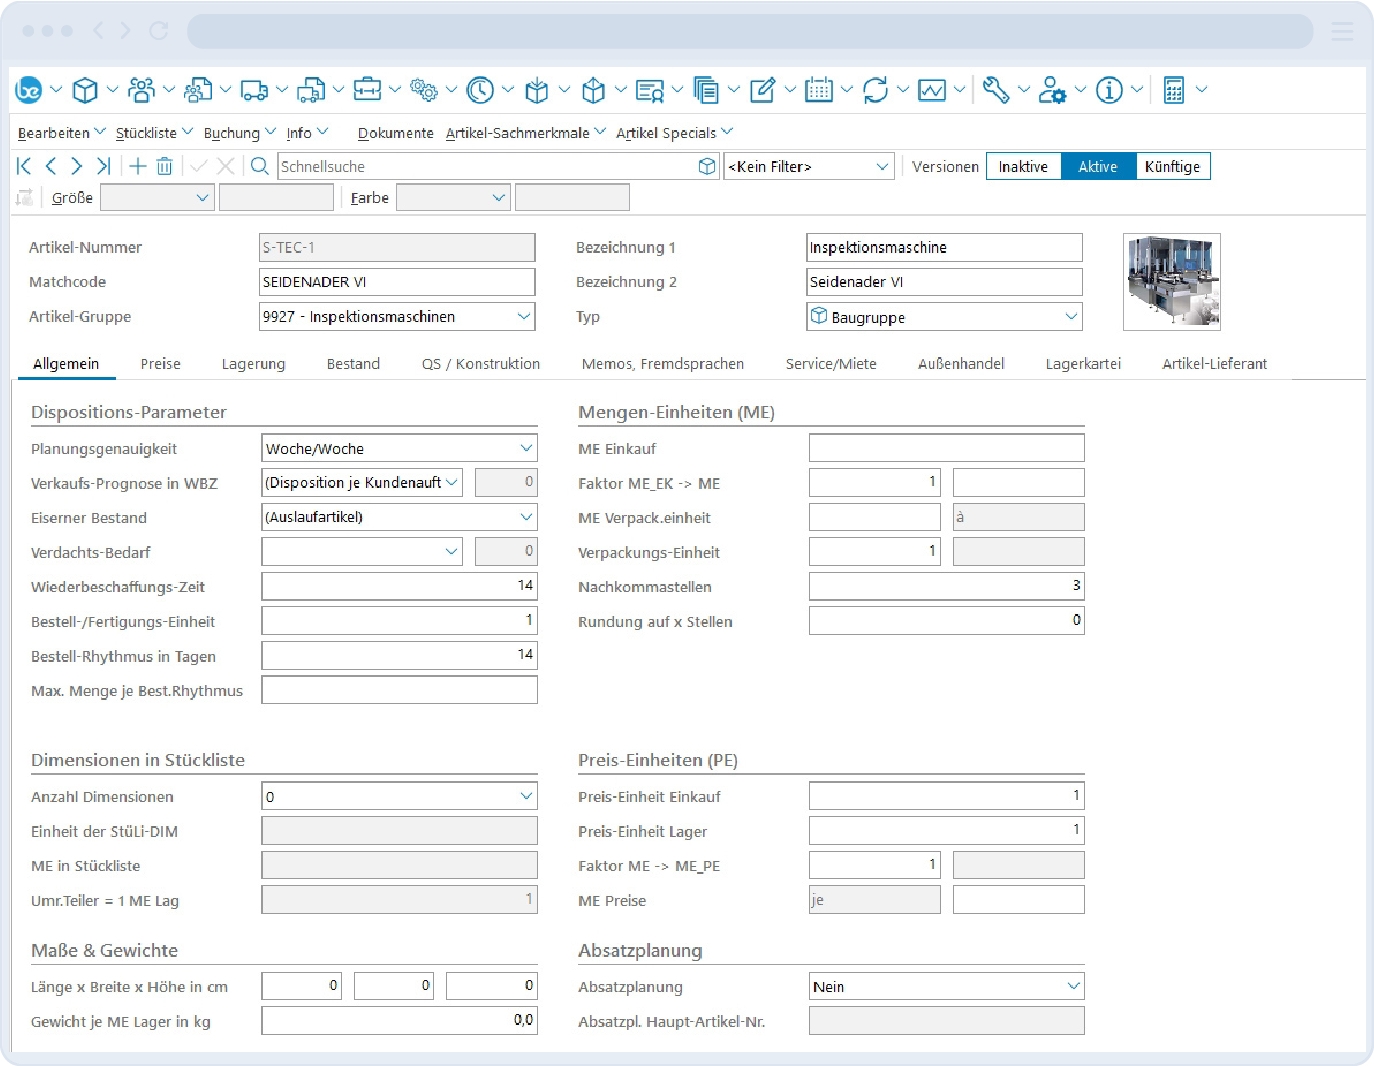Click the information circle icon
Viewport: 1374px width, 1066px height.
(1108, 91)
